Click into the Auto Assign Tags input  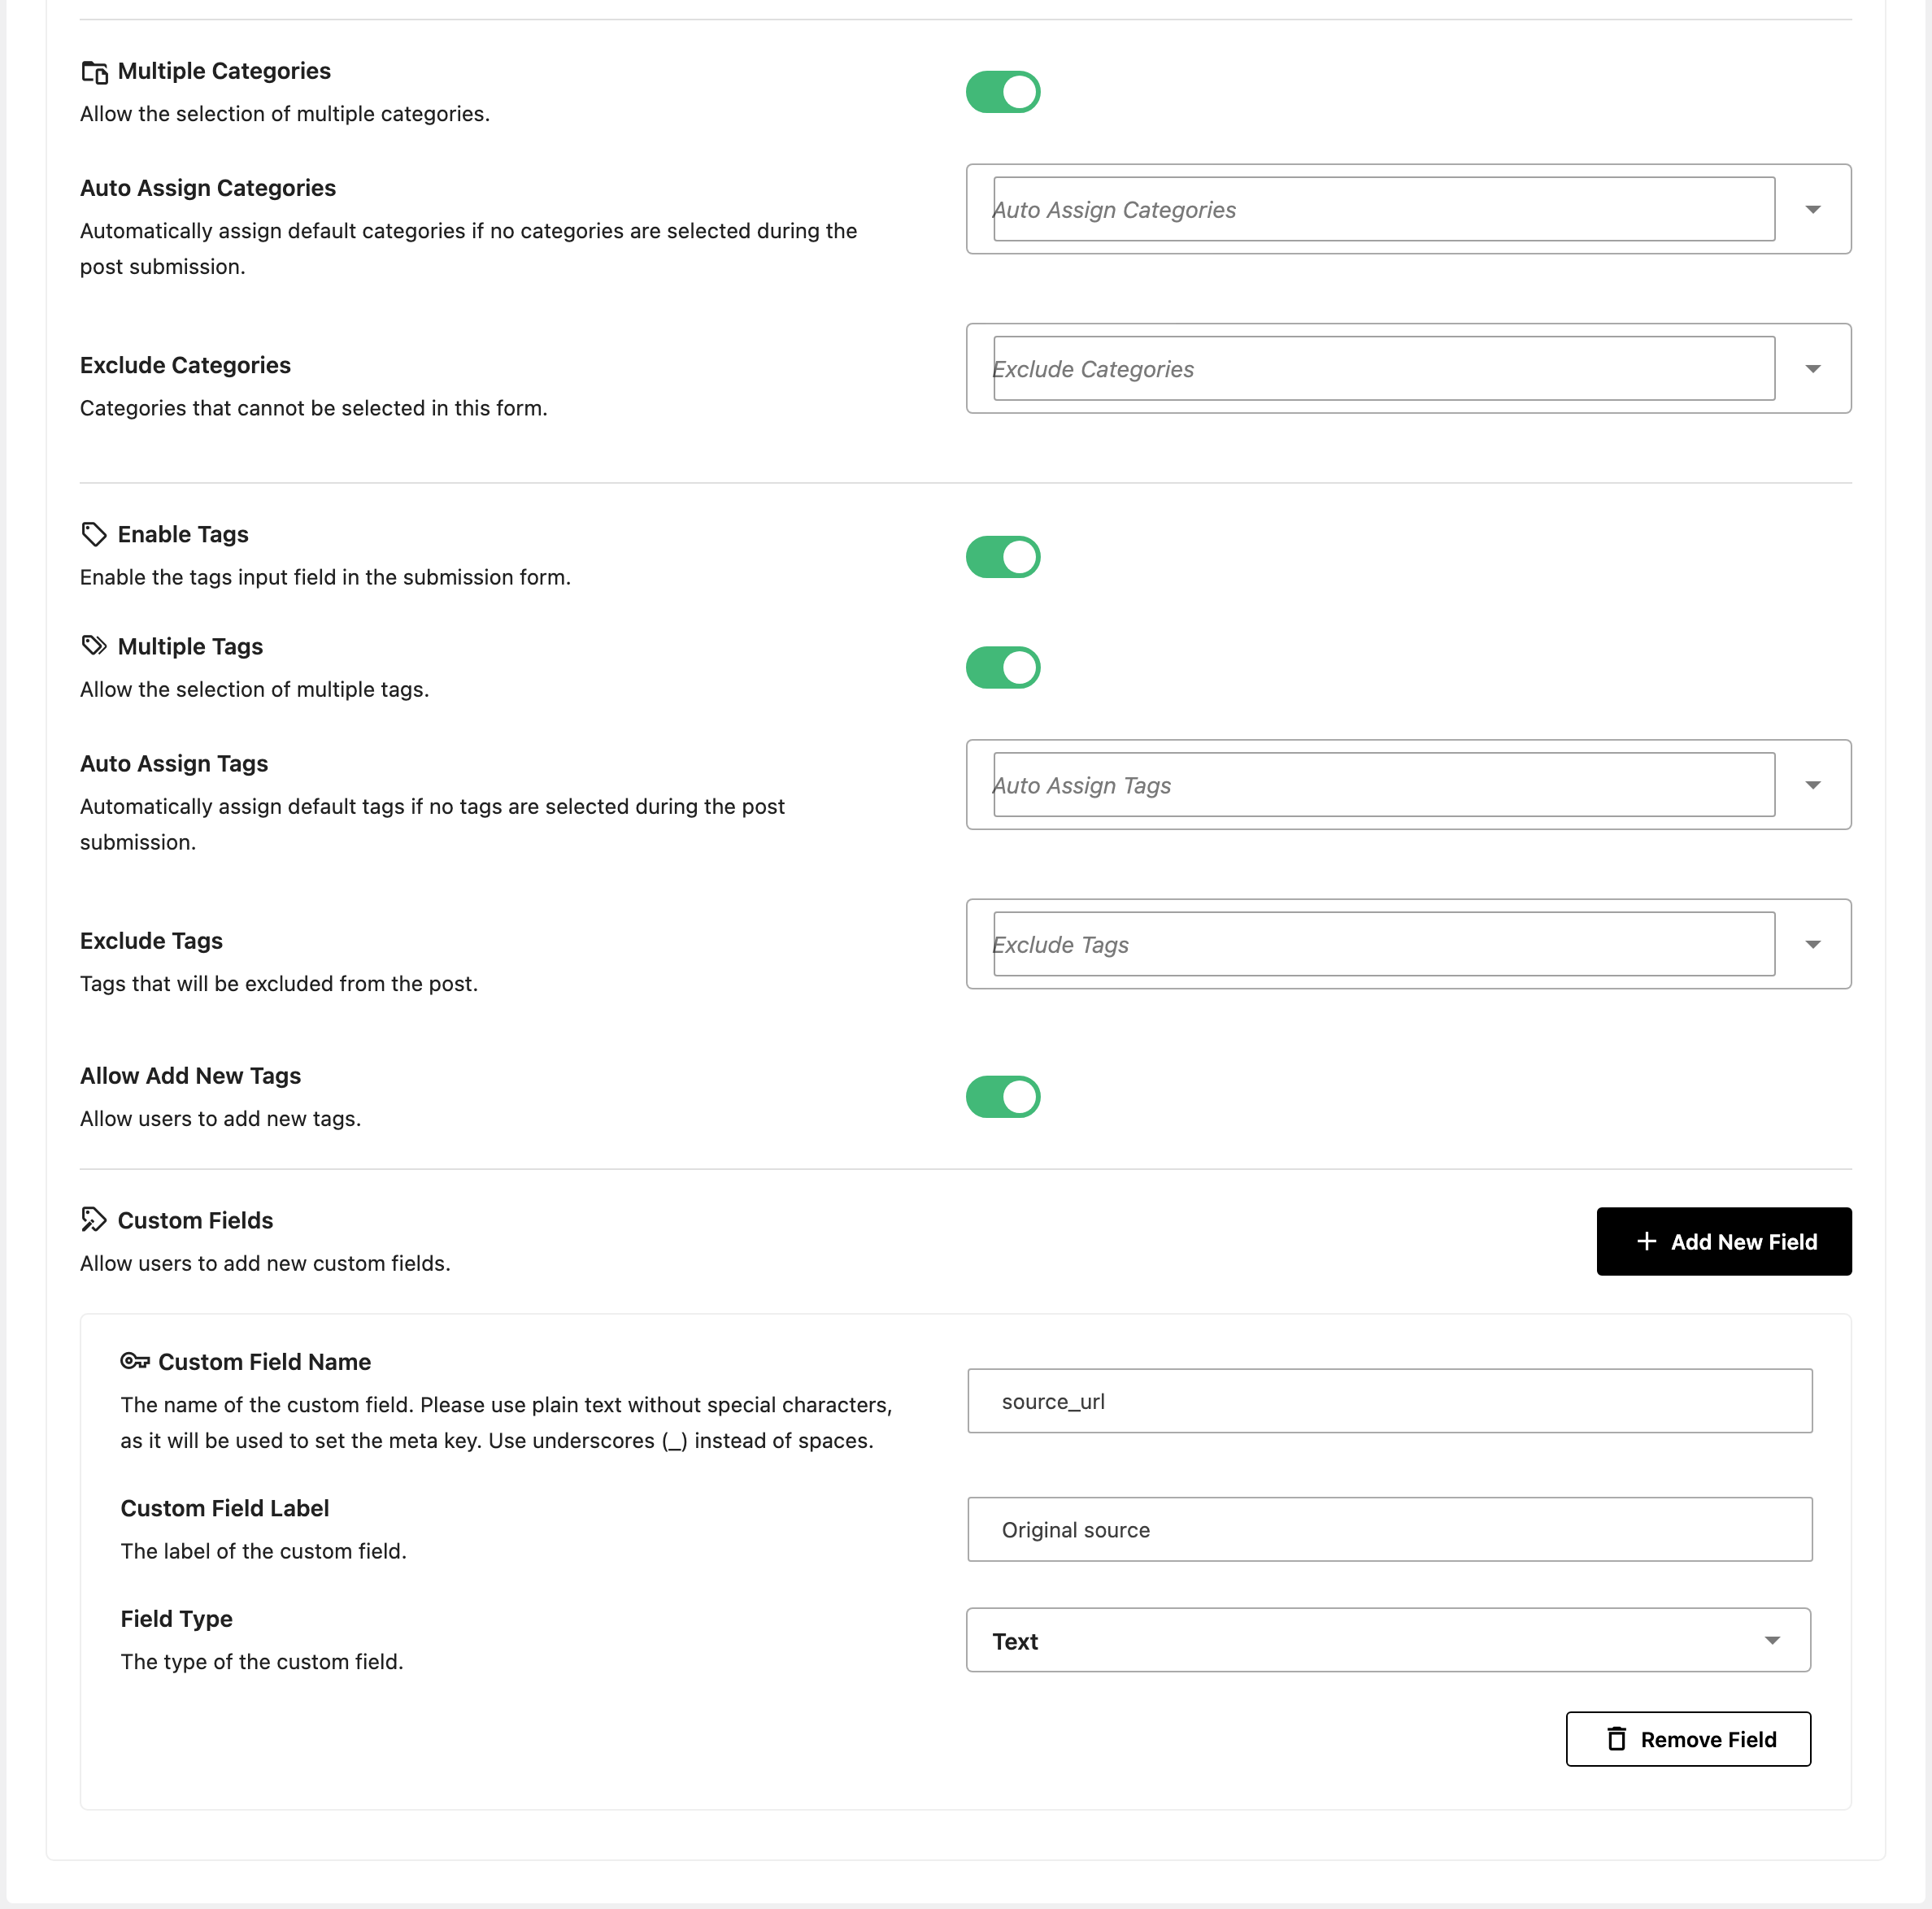pyautogui.click(x=1384, y=784)
